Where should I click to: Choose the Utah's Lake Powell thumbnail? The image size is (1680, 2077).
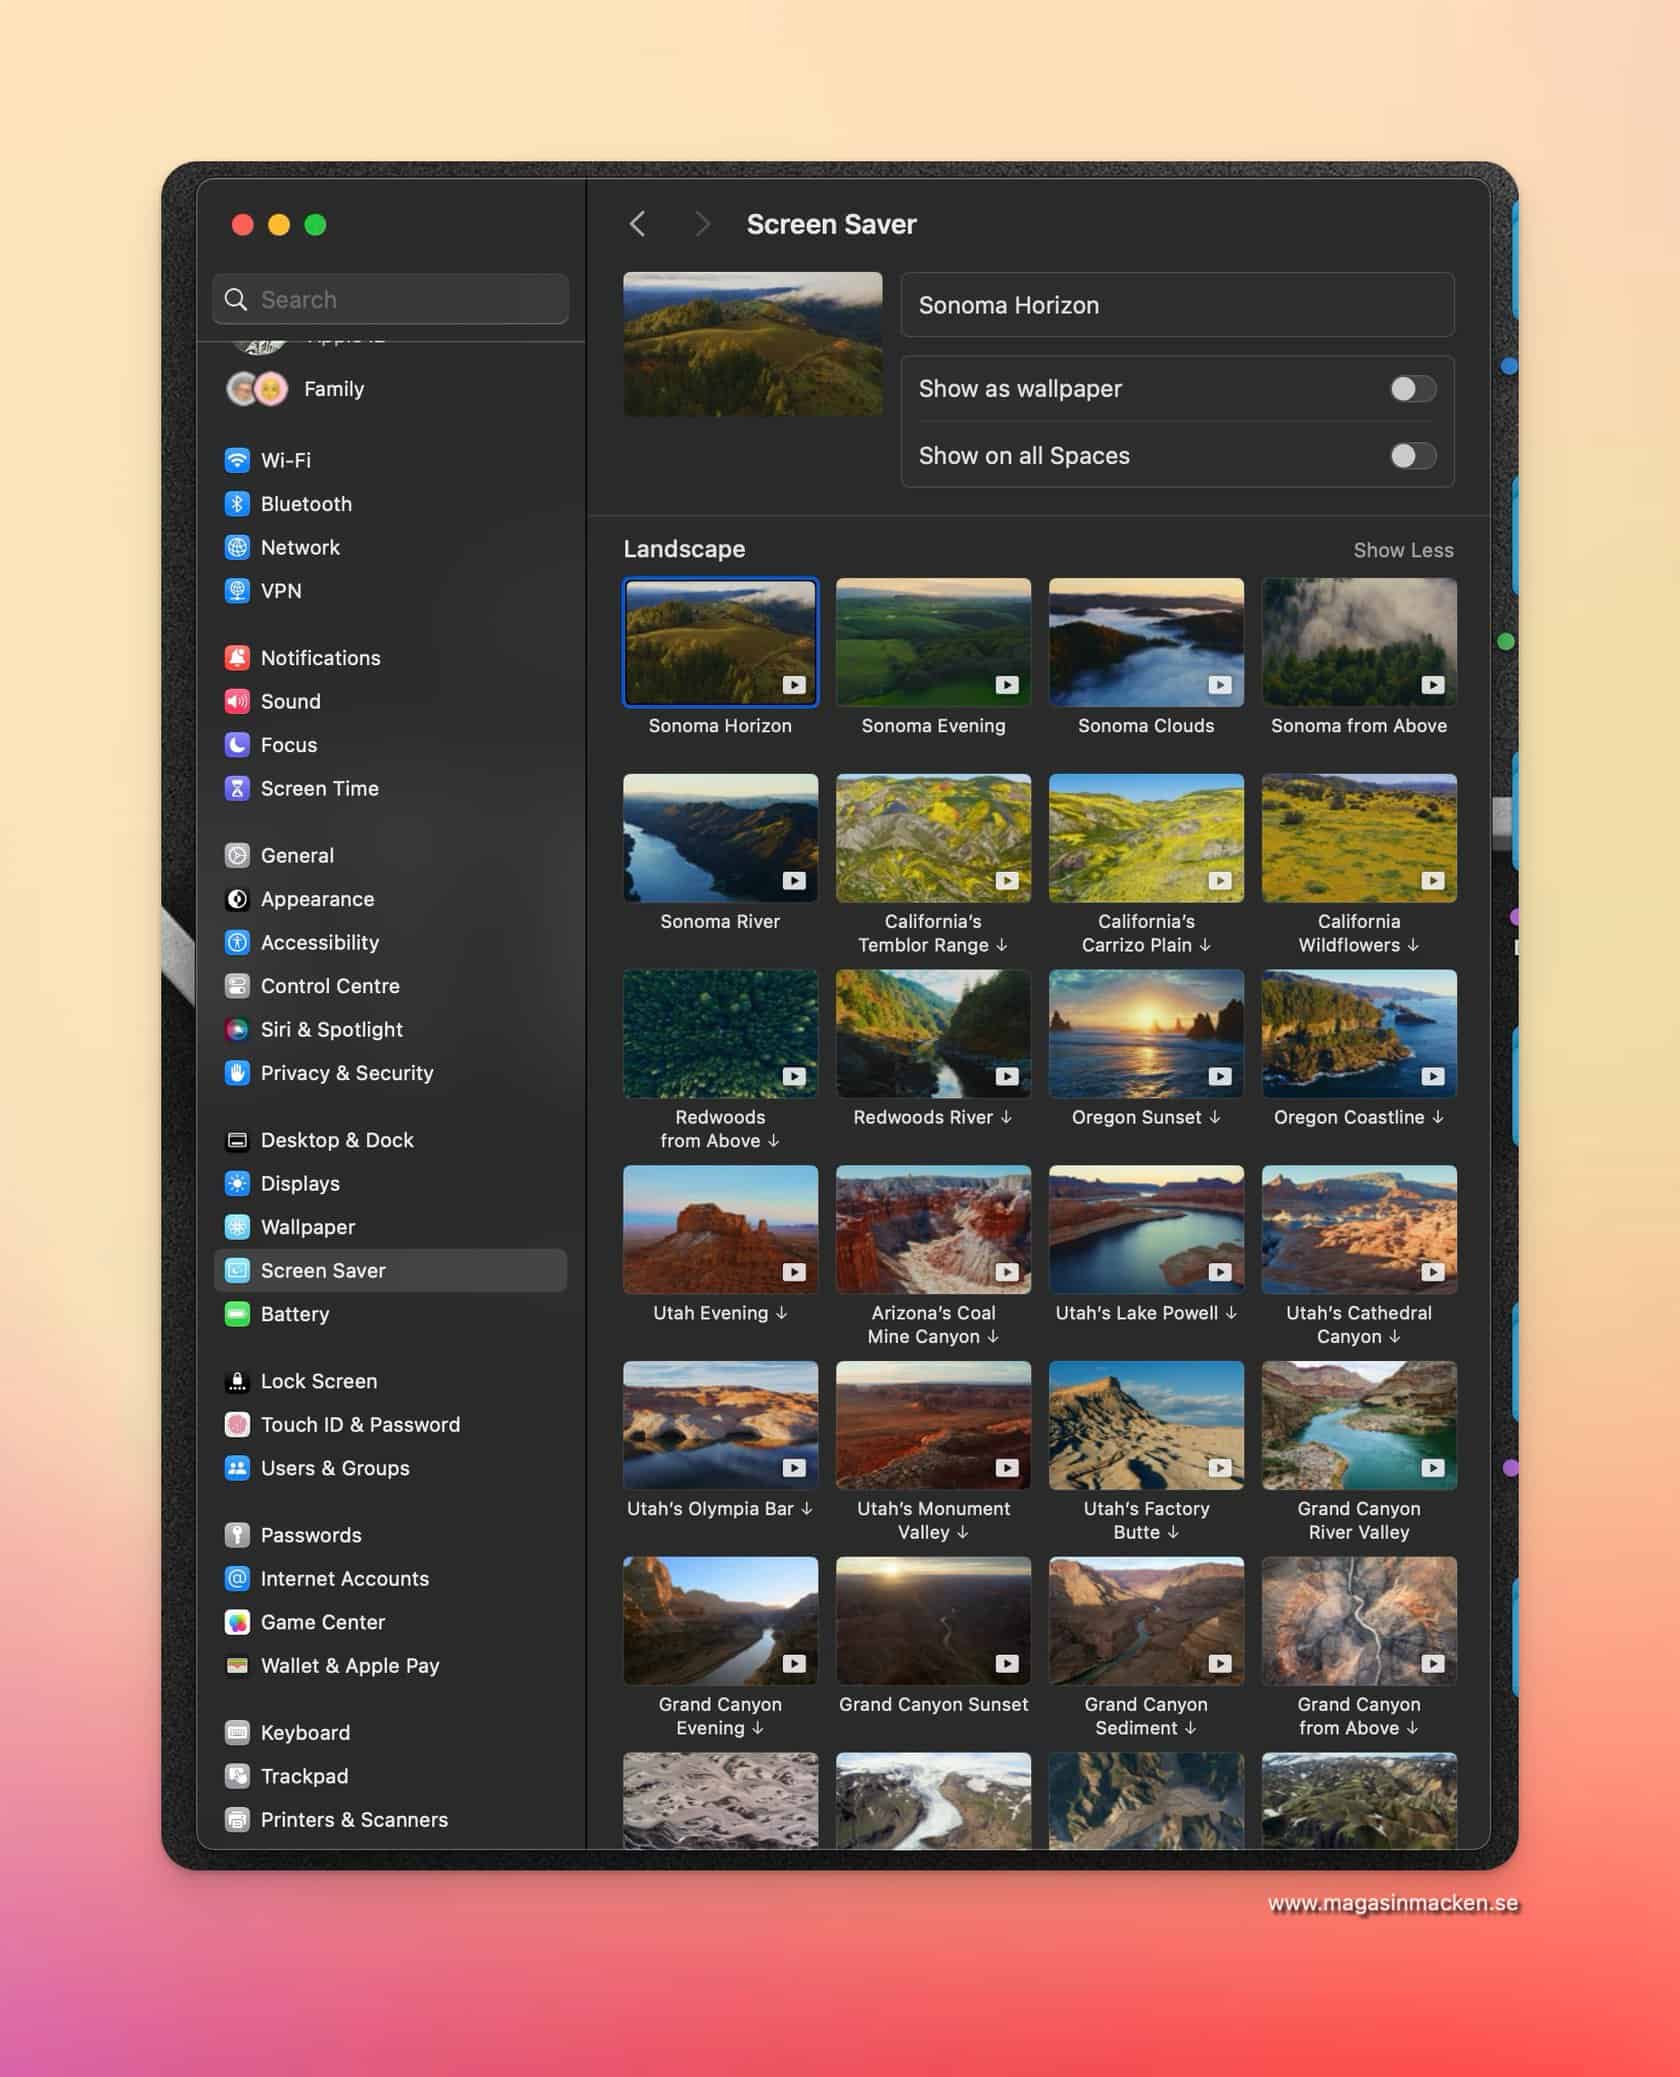(1146, 1230)
